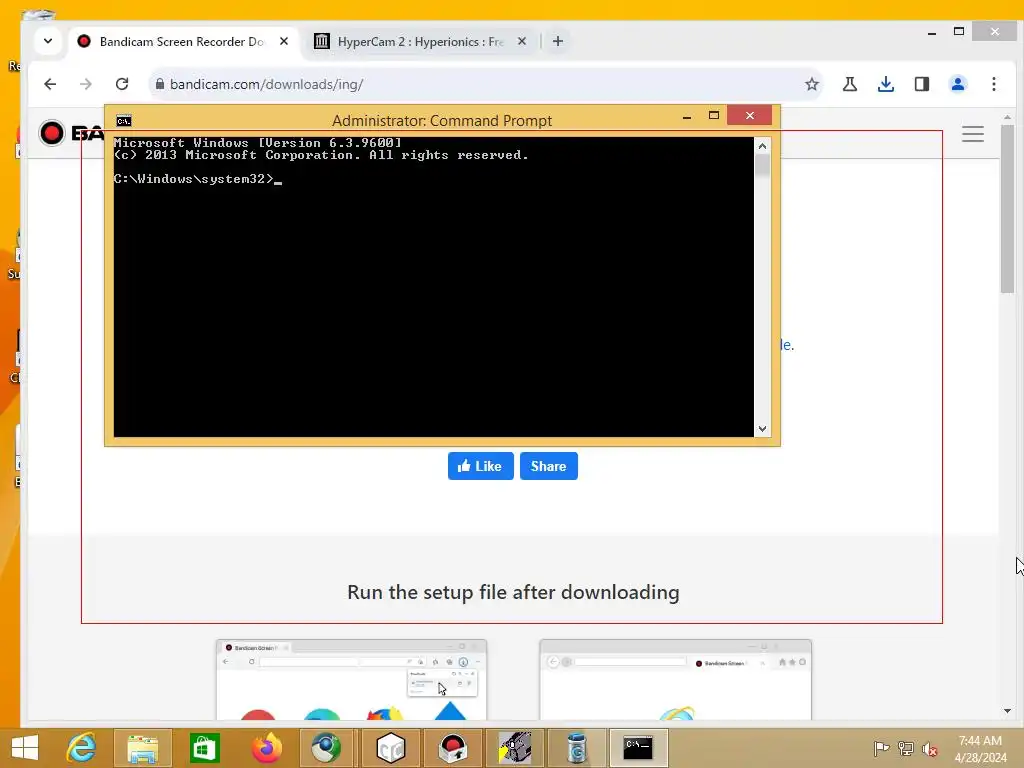Click the left Chrome download instruction thumbnail

(351, 680)
